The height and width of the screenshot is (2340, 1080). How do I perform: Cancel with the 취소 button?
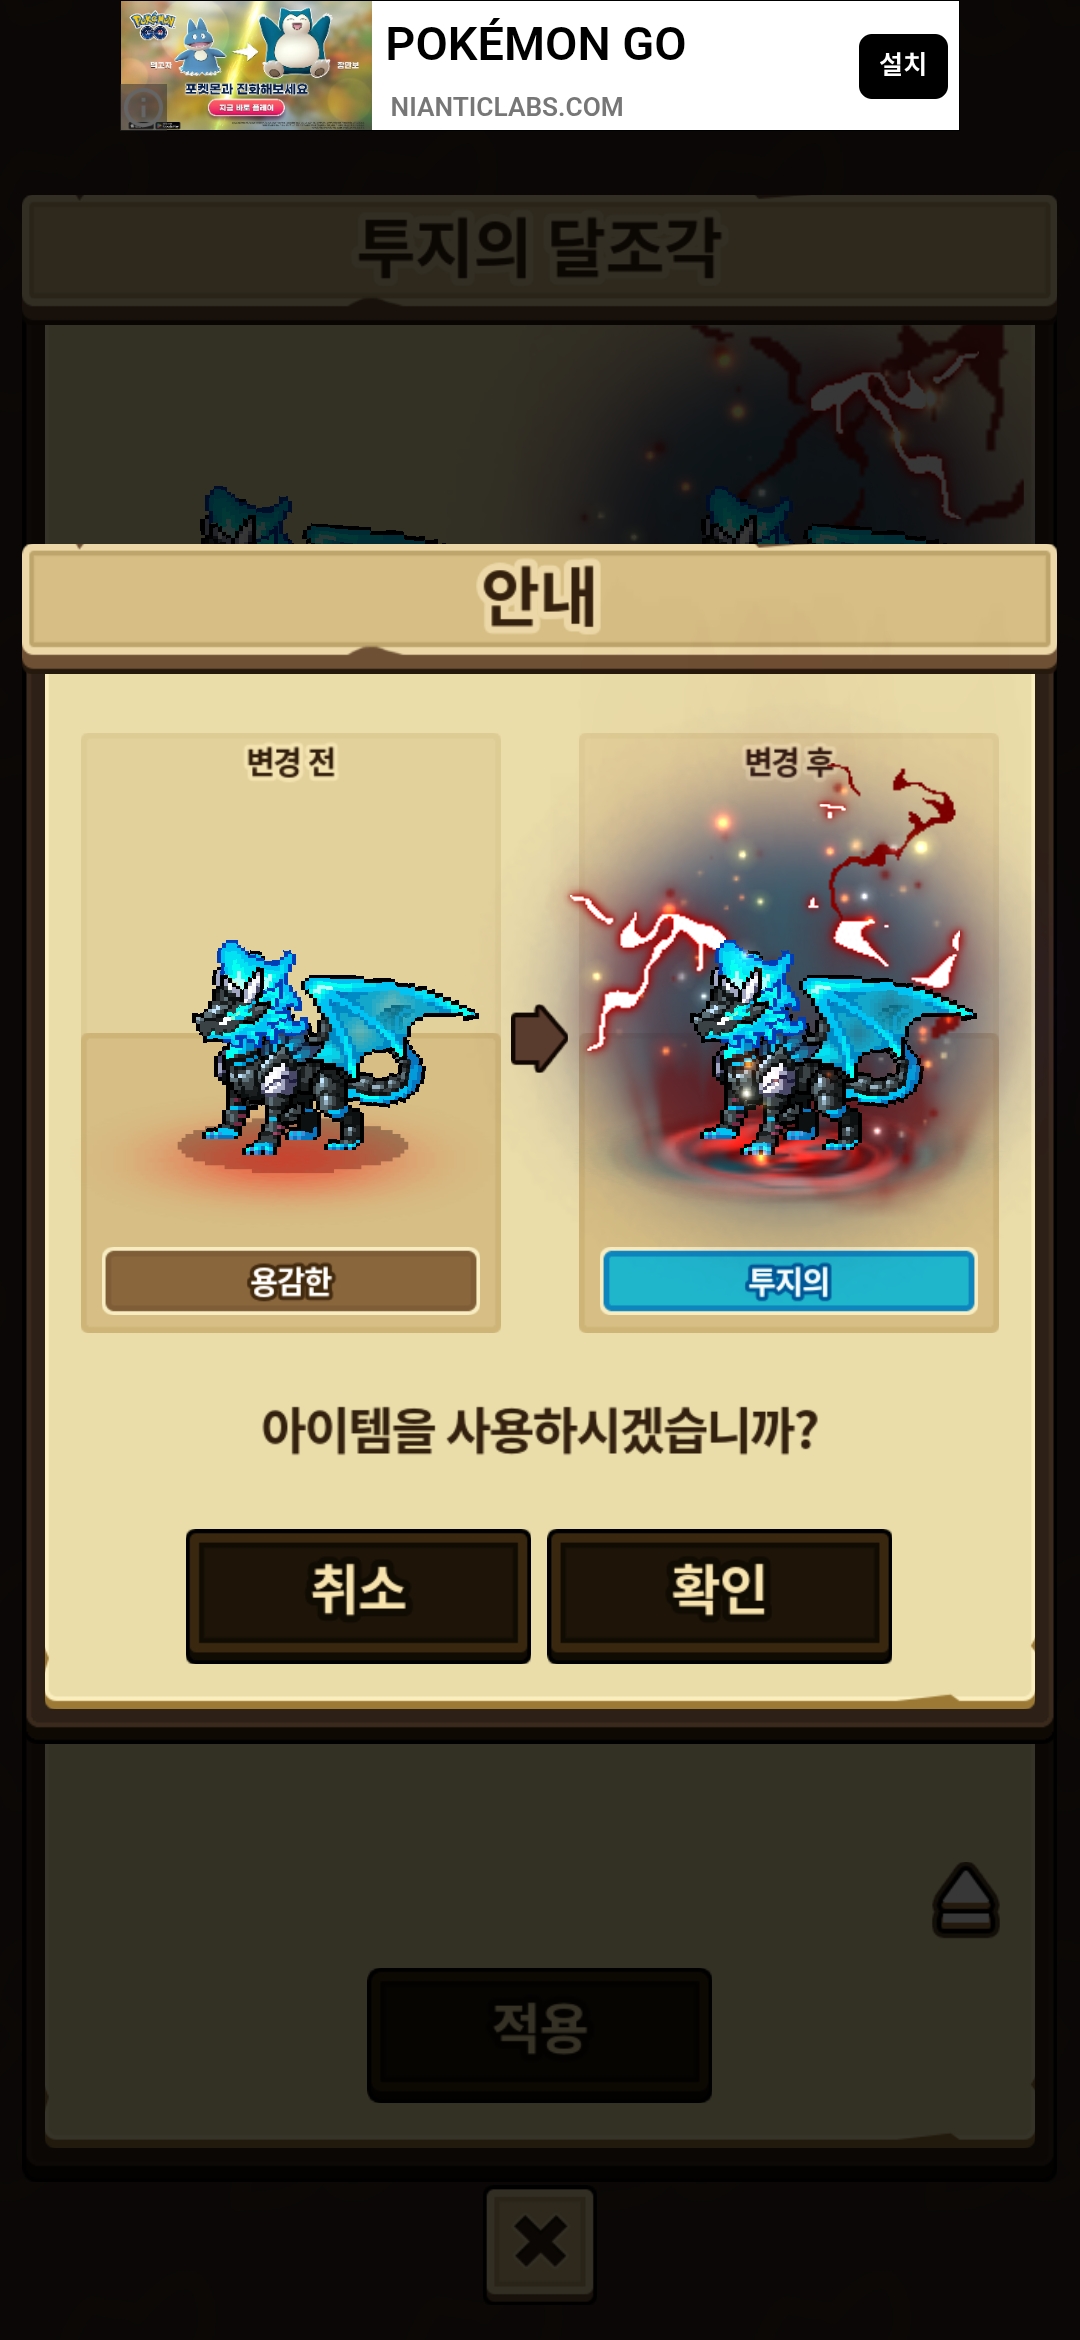coord(358,1595)
